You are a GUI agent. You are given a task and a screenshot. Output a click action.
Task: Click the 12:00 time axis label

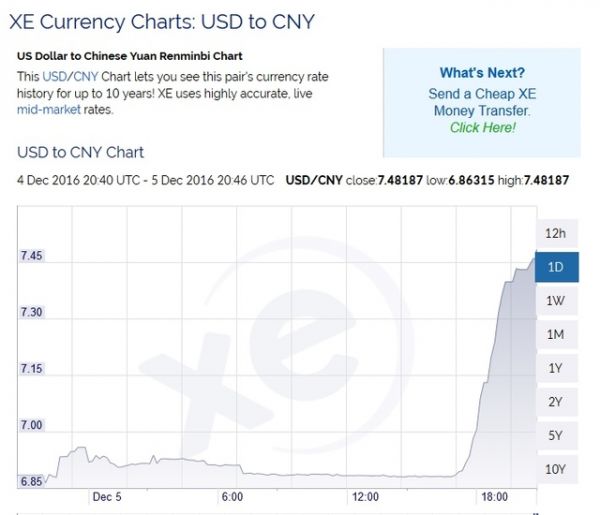(365, 497)
